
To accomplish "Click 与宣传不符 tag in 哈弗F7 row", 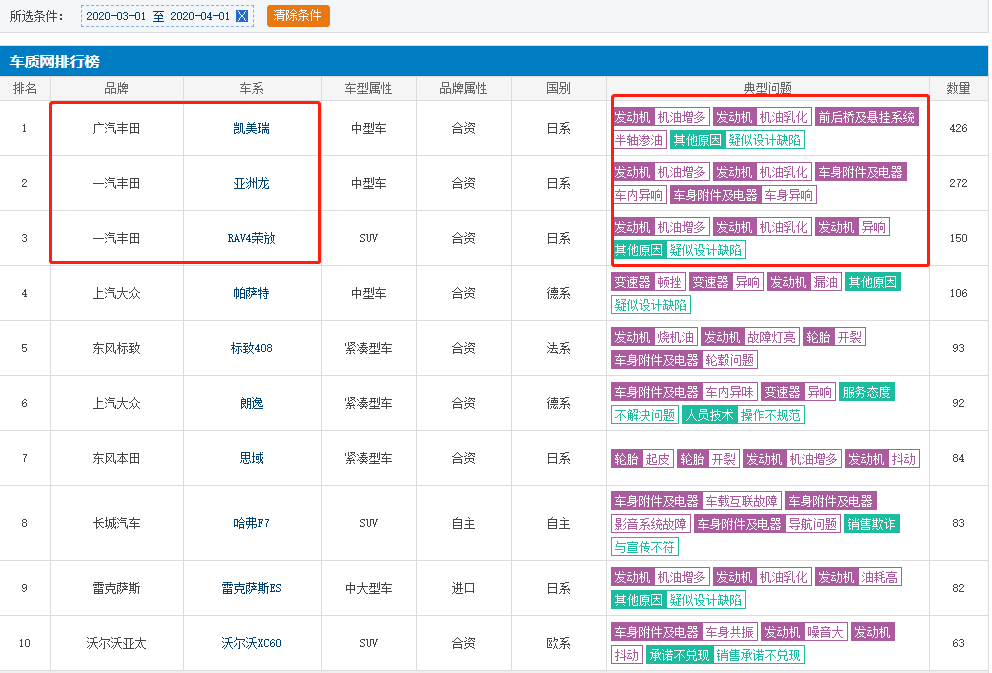I will pyautogui.click(x=645, y=546).
